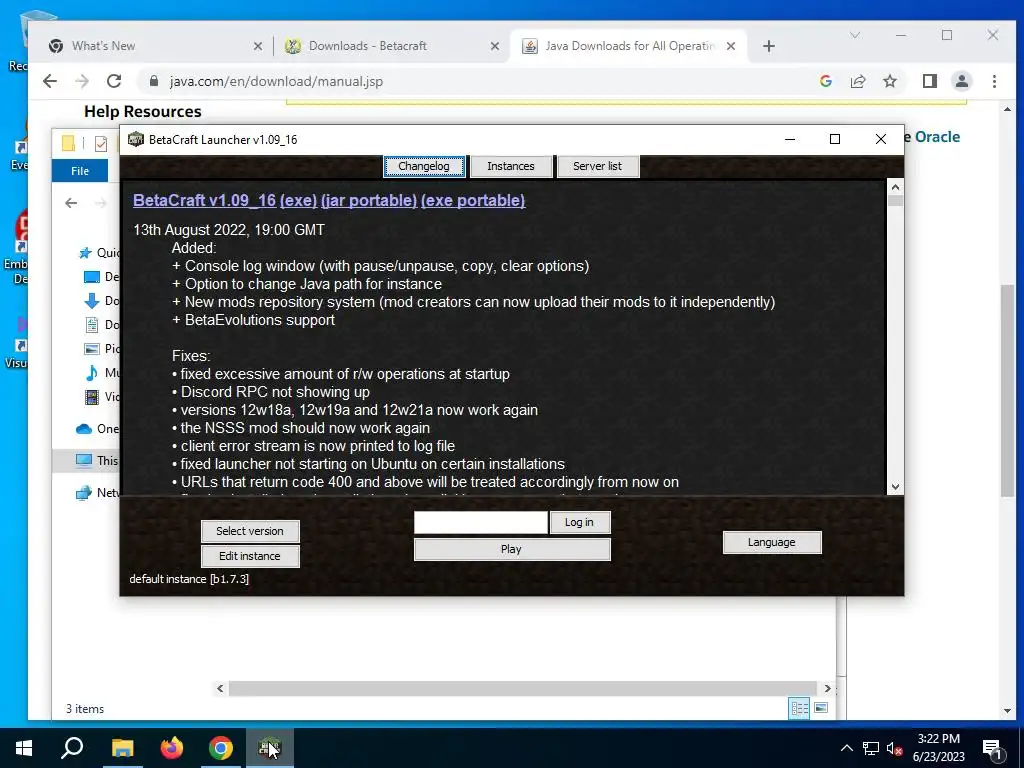
Task: Click Explorer horizontal scrollbar left arrow
Action: pos(220,688)
